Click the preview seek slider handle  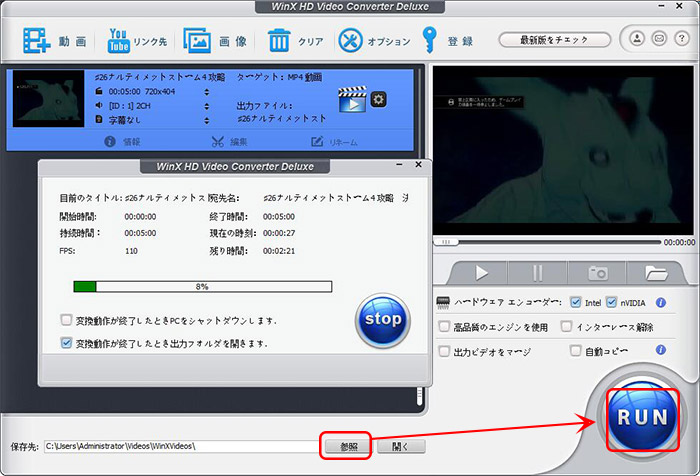(446, 242)
